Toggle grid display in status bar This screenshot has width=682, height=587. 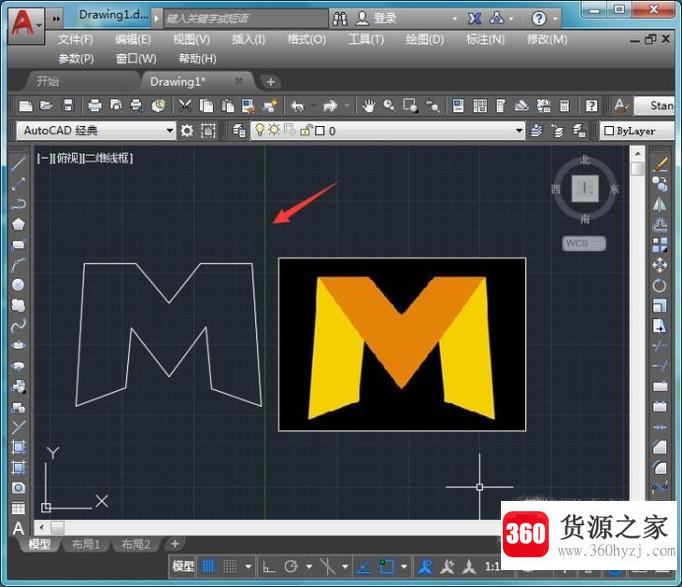coord(208,566)
